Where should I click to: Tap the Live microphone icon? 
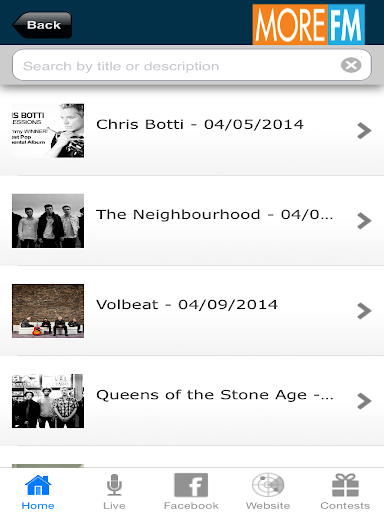click(x=114, y=485)
